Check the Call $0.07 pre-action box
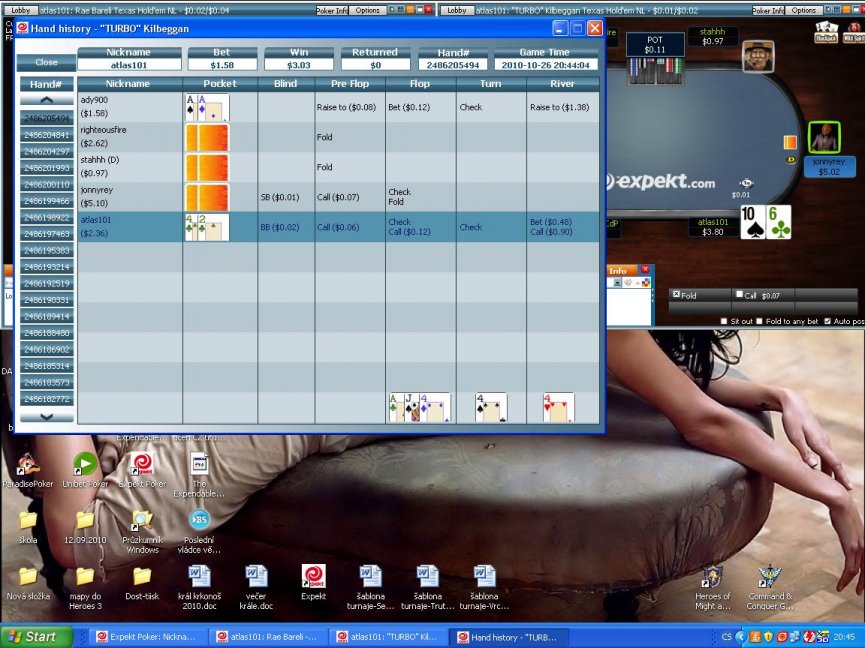 (739, 294)
